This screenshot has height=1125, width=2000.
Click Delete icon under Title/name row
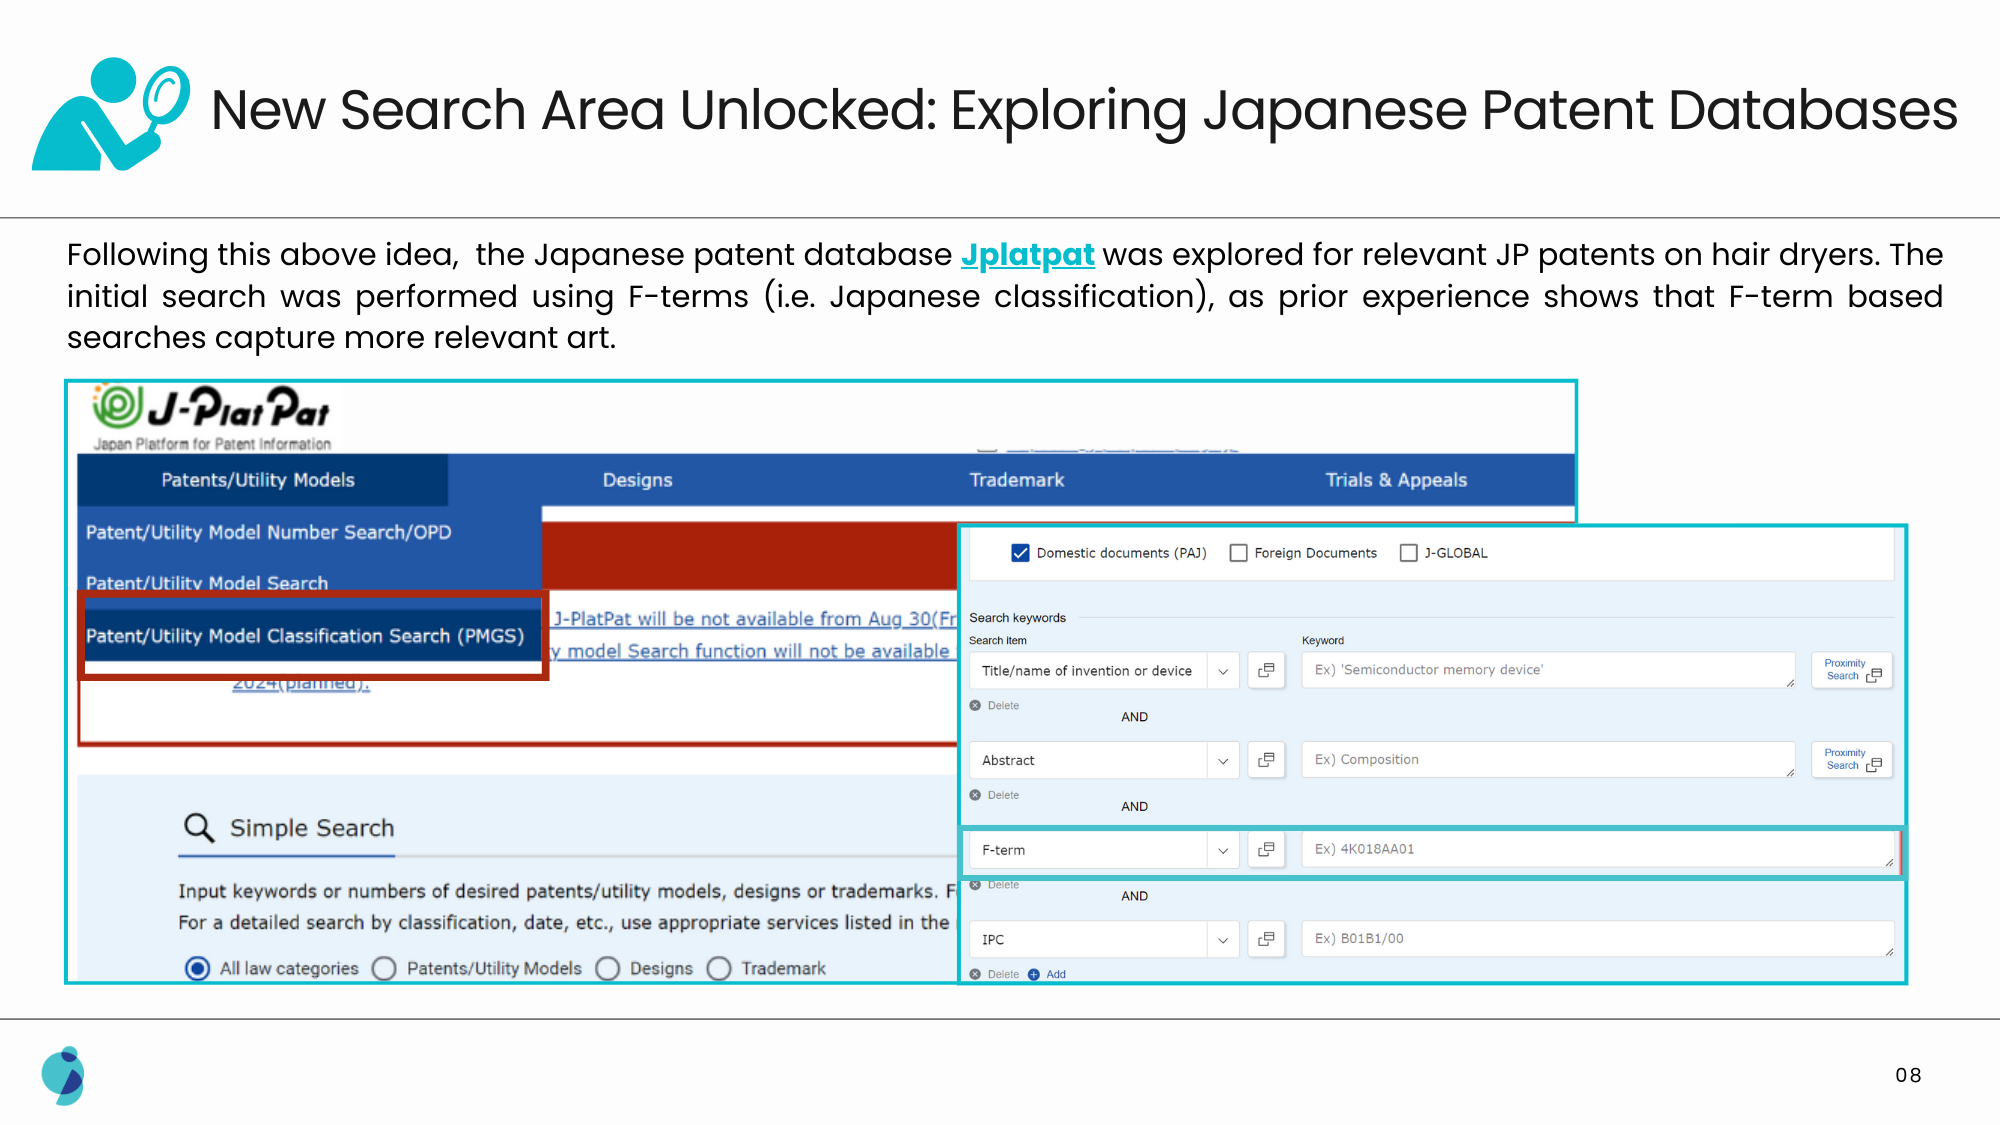[975, 706]
